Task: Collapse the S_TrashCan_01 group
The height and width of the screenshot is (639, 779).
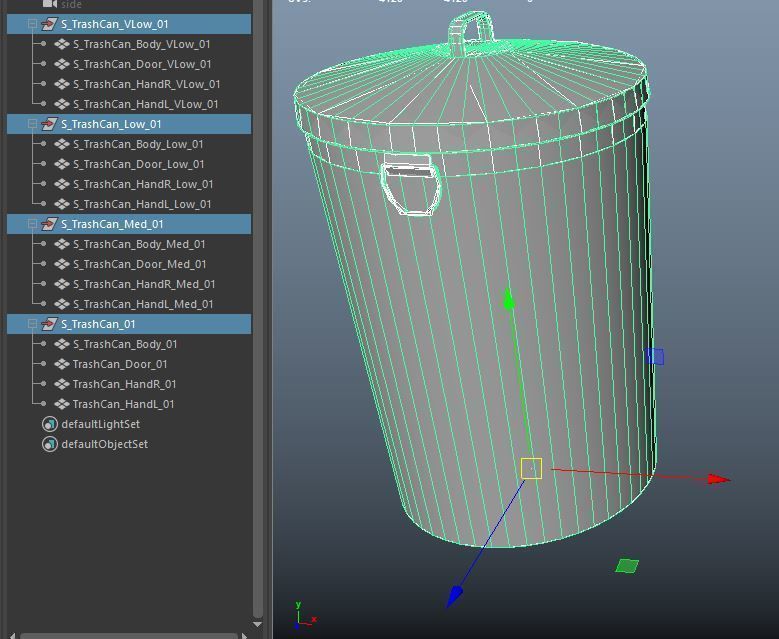Action: pos(32,324)
